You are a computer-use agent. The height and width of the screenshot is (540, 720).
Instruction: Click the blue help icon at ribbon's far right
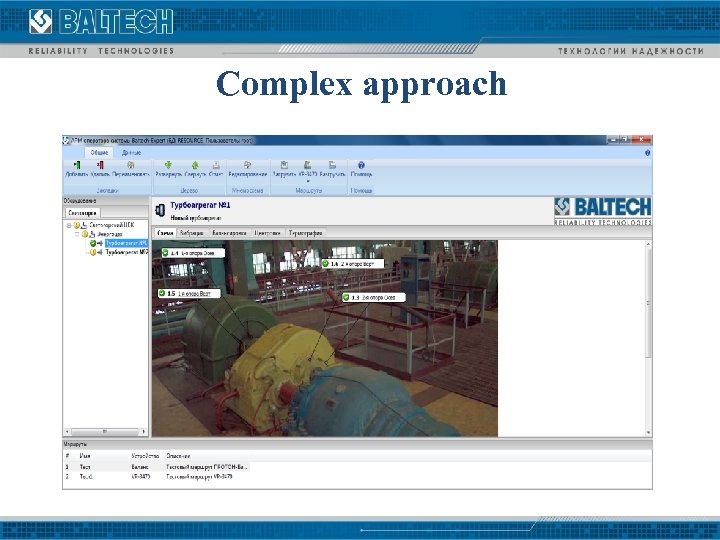pyautogui.click(x=647, y=153)
